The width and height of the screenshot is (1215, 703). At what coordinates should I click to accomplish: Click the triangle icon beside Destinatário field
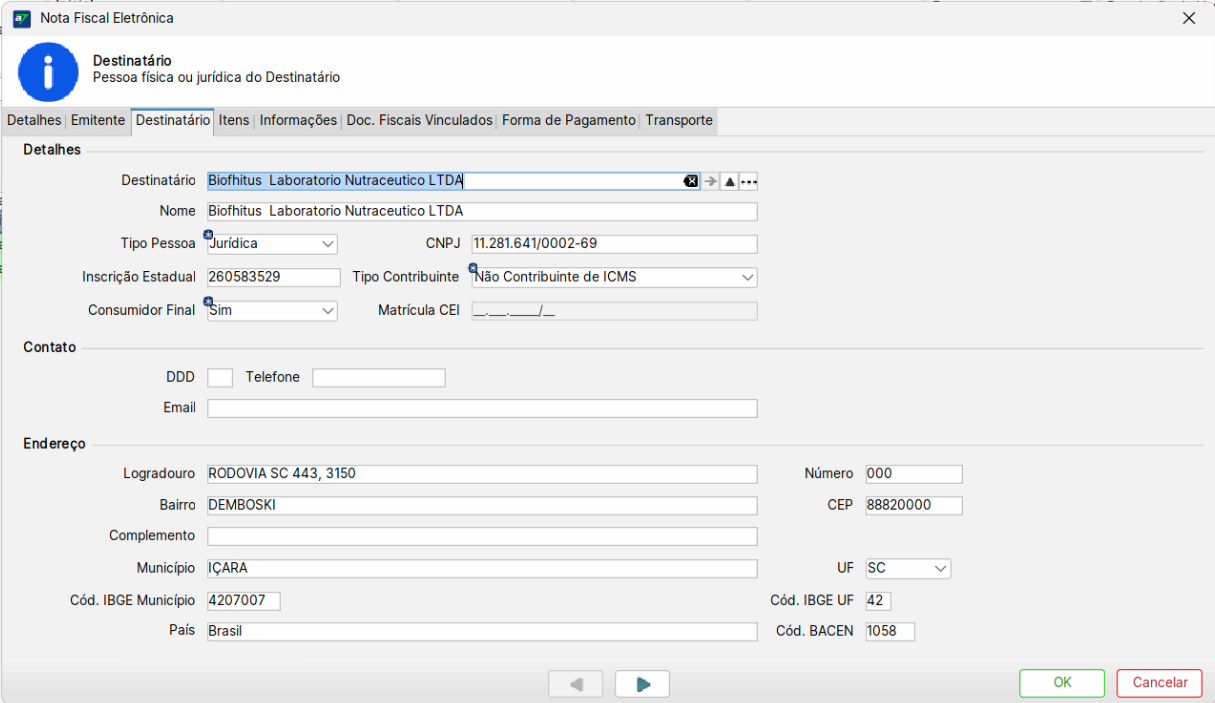pyautogui.click(x=730, y=181)
